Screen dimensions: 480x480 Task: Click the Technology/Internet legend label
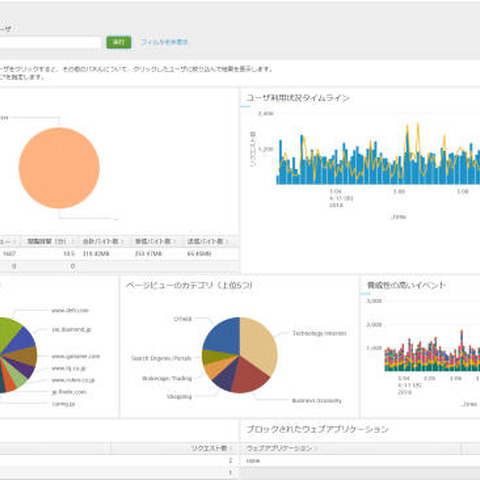(319, 333)
